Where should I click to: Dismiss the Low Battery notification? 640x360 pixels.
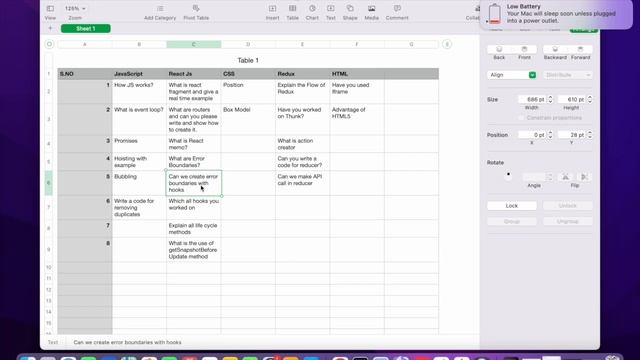click(x=557, y=14)
